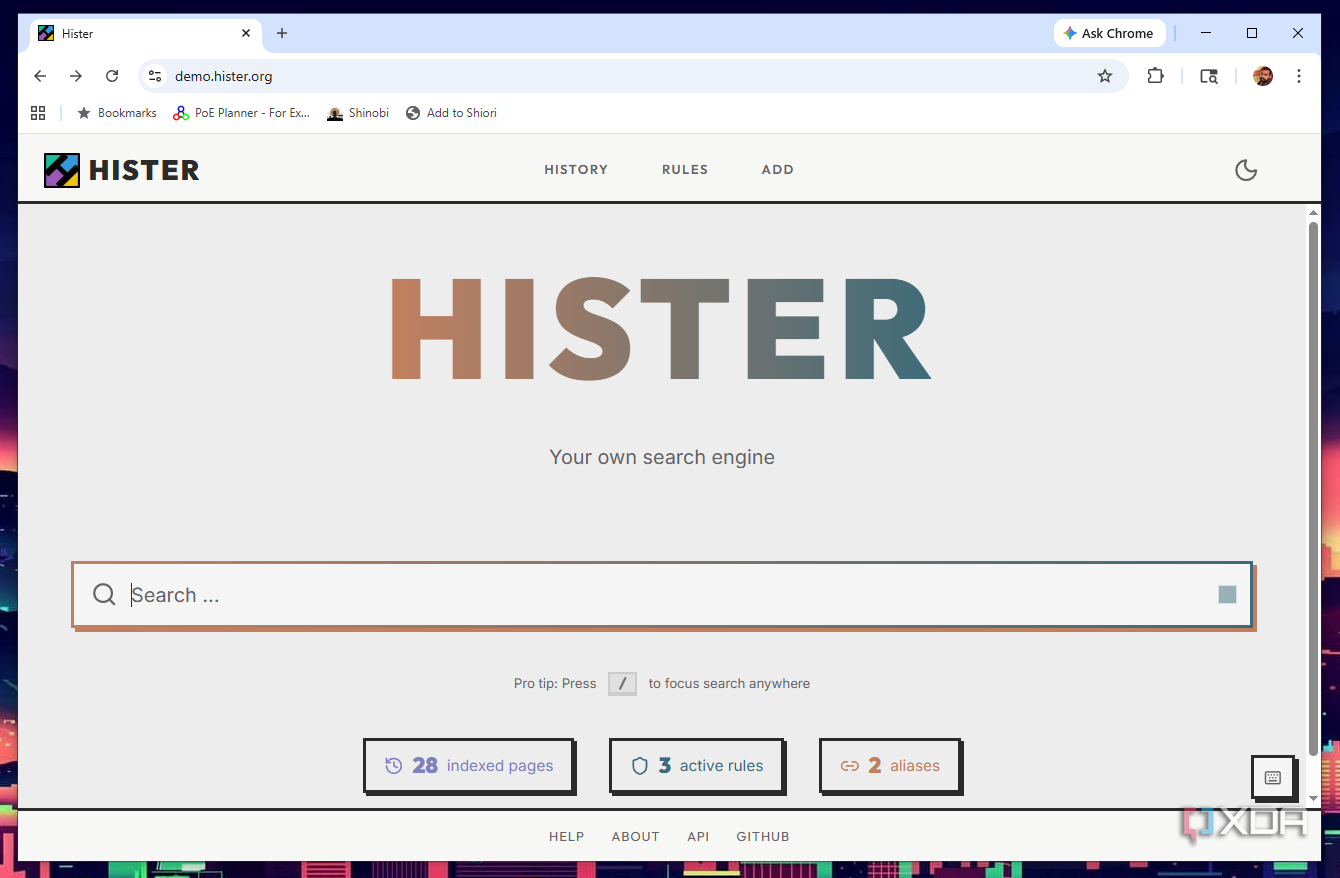The height and width of the screenshot is (878, 1340).
Task: Click the 'Your own search engine' tagline
Action: [662, 457]
